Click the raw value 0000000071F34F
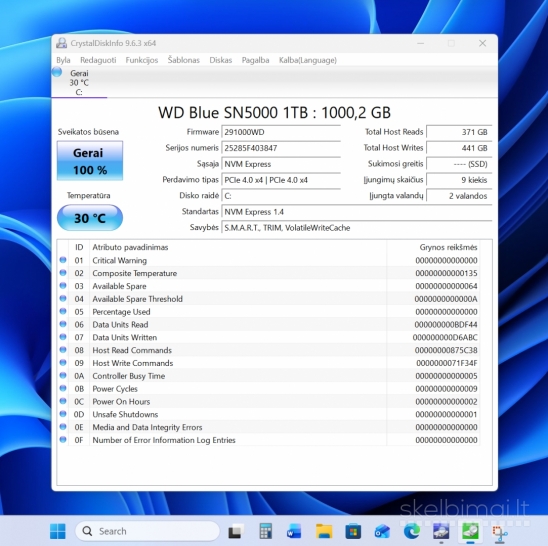 [447, 363]
